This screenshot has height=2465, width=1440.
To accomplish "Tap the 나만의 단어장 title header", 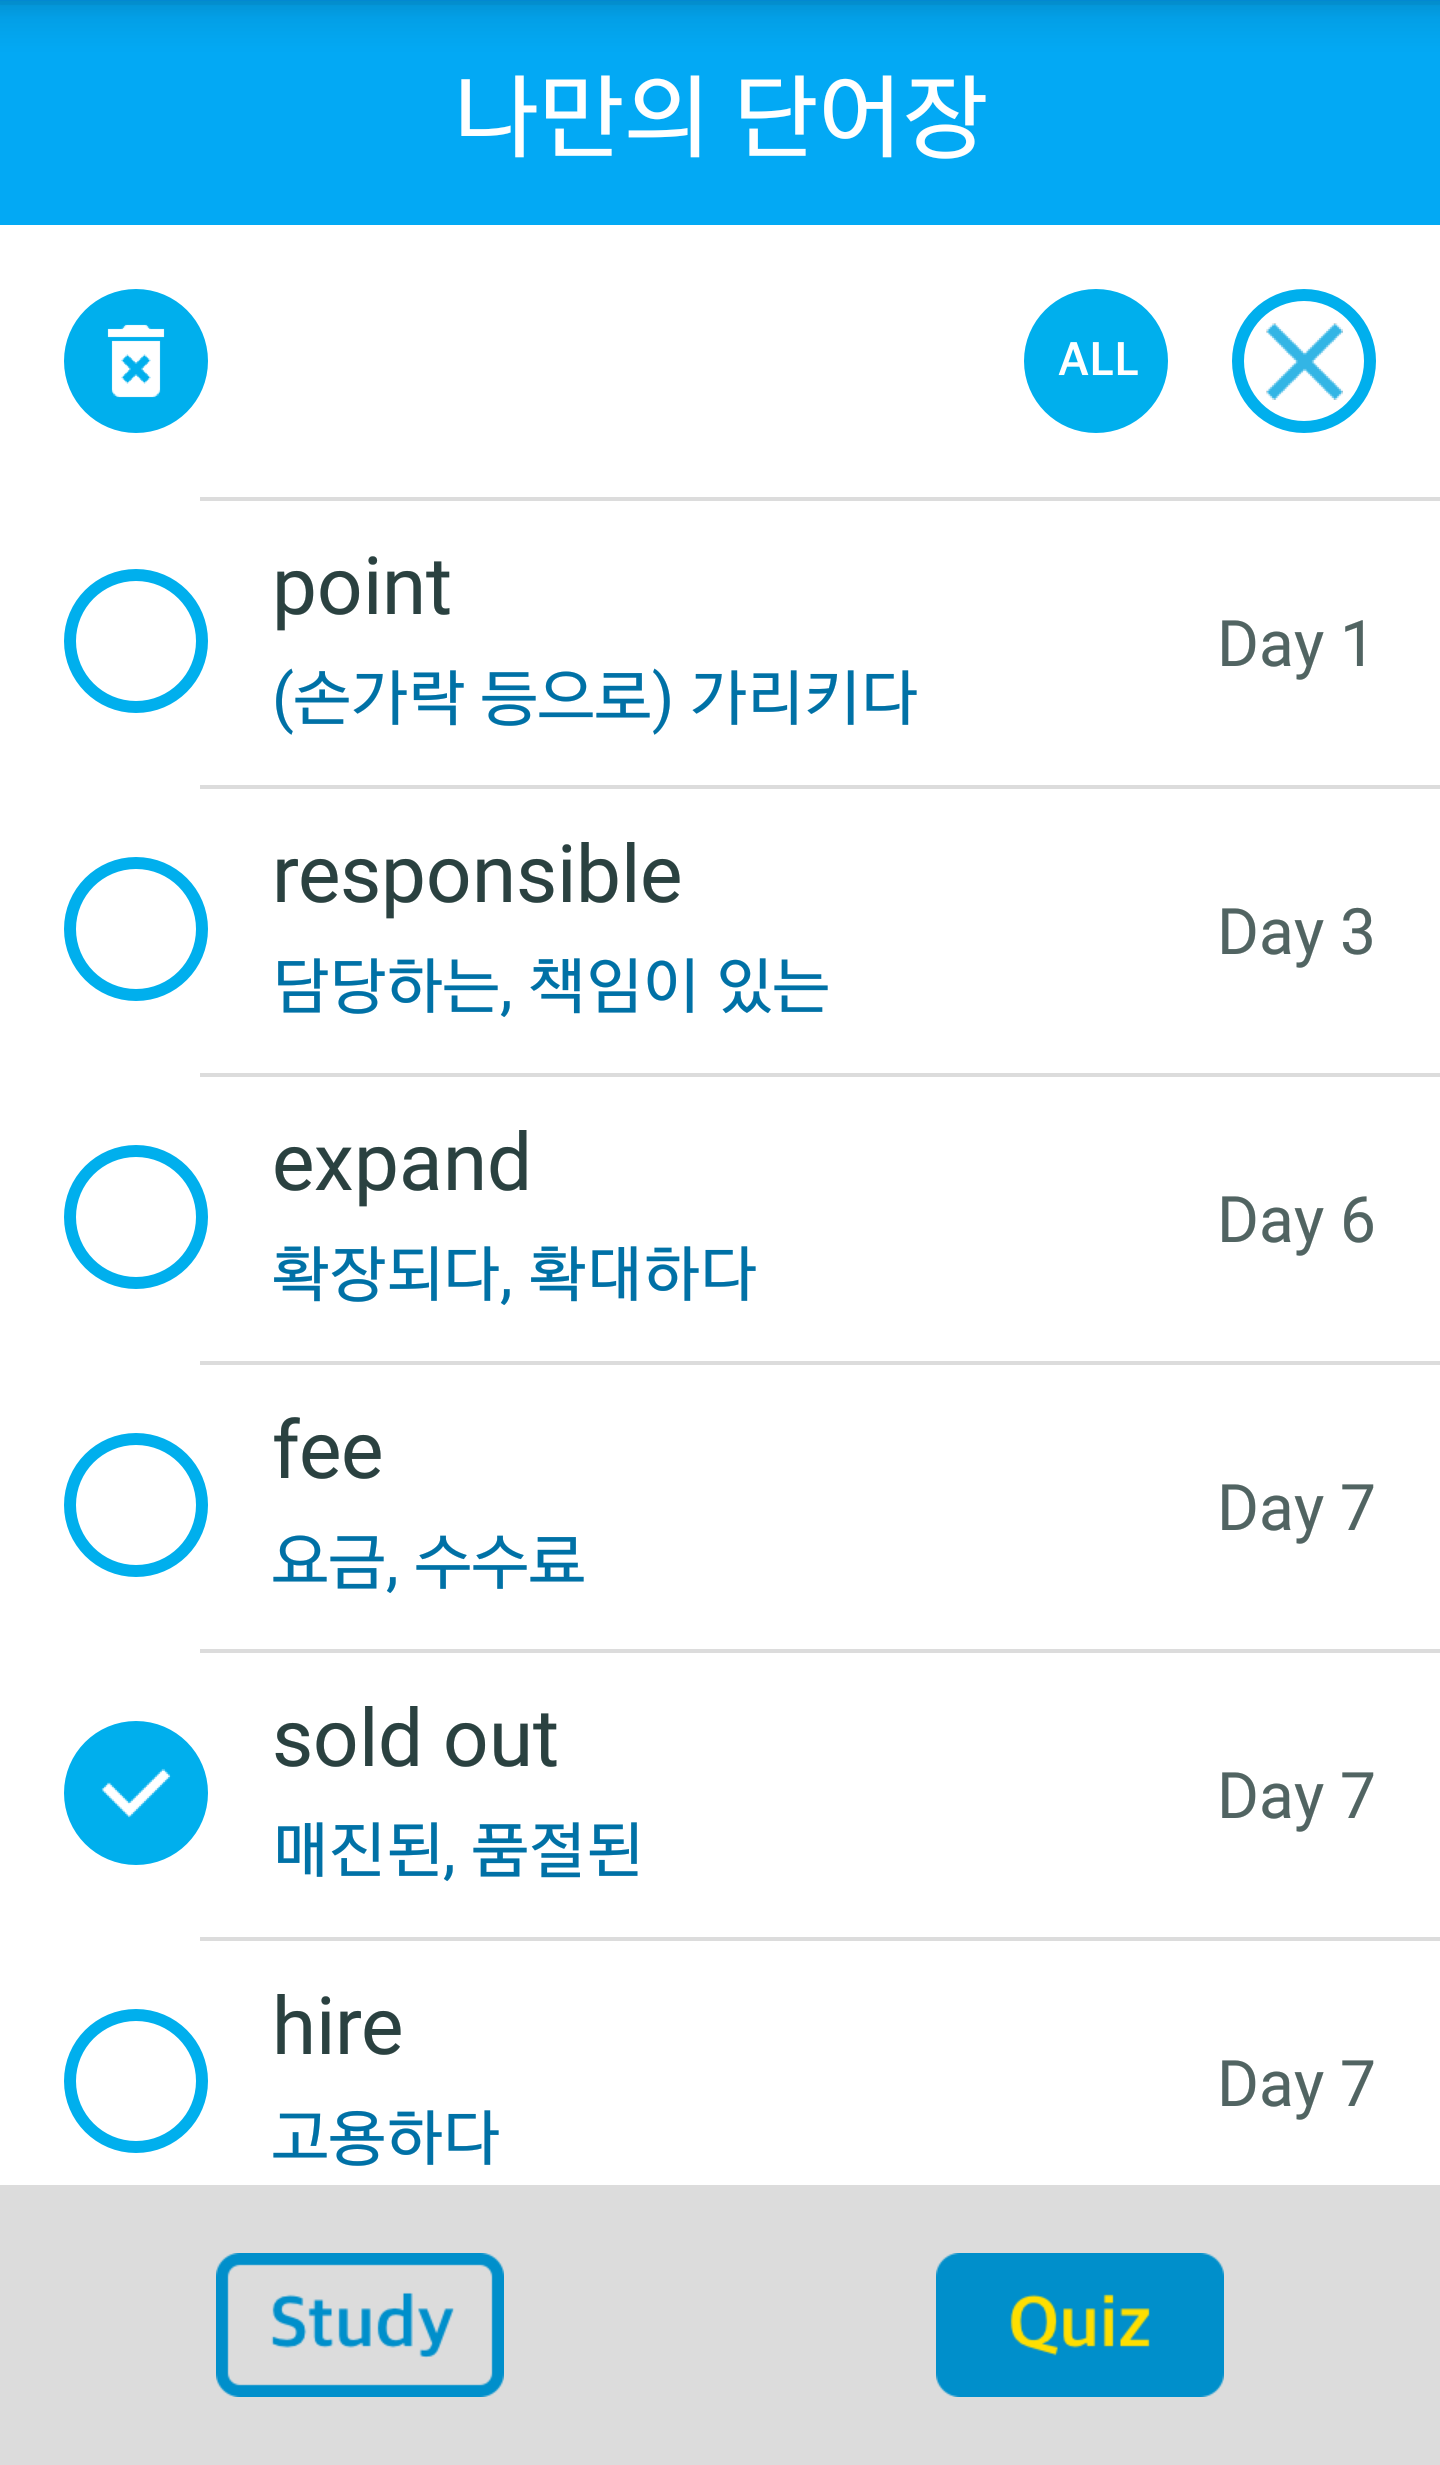I will click(720, 116).
